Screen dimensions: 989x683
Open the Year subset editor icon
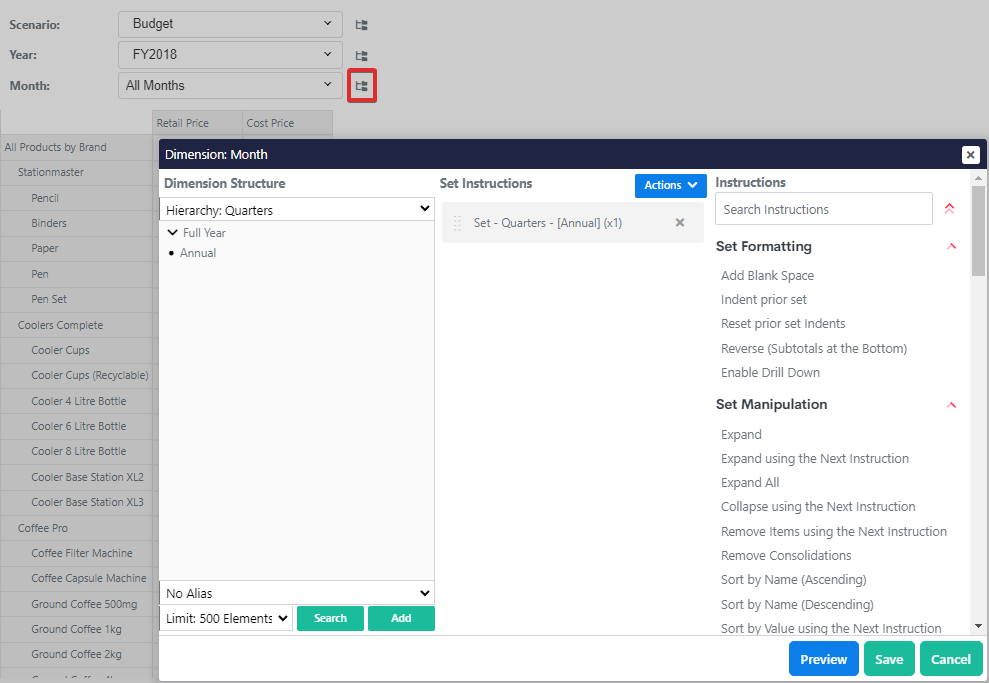(x=361, y=55)
